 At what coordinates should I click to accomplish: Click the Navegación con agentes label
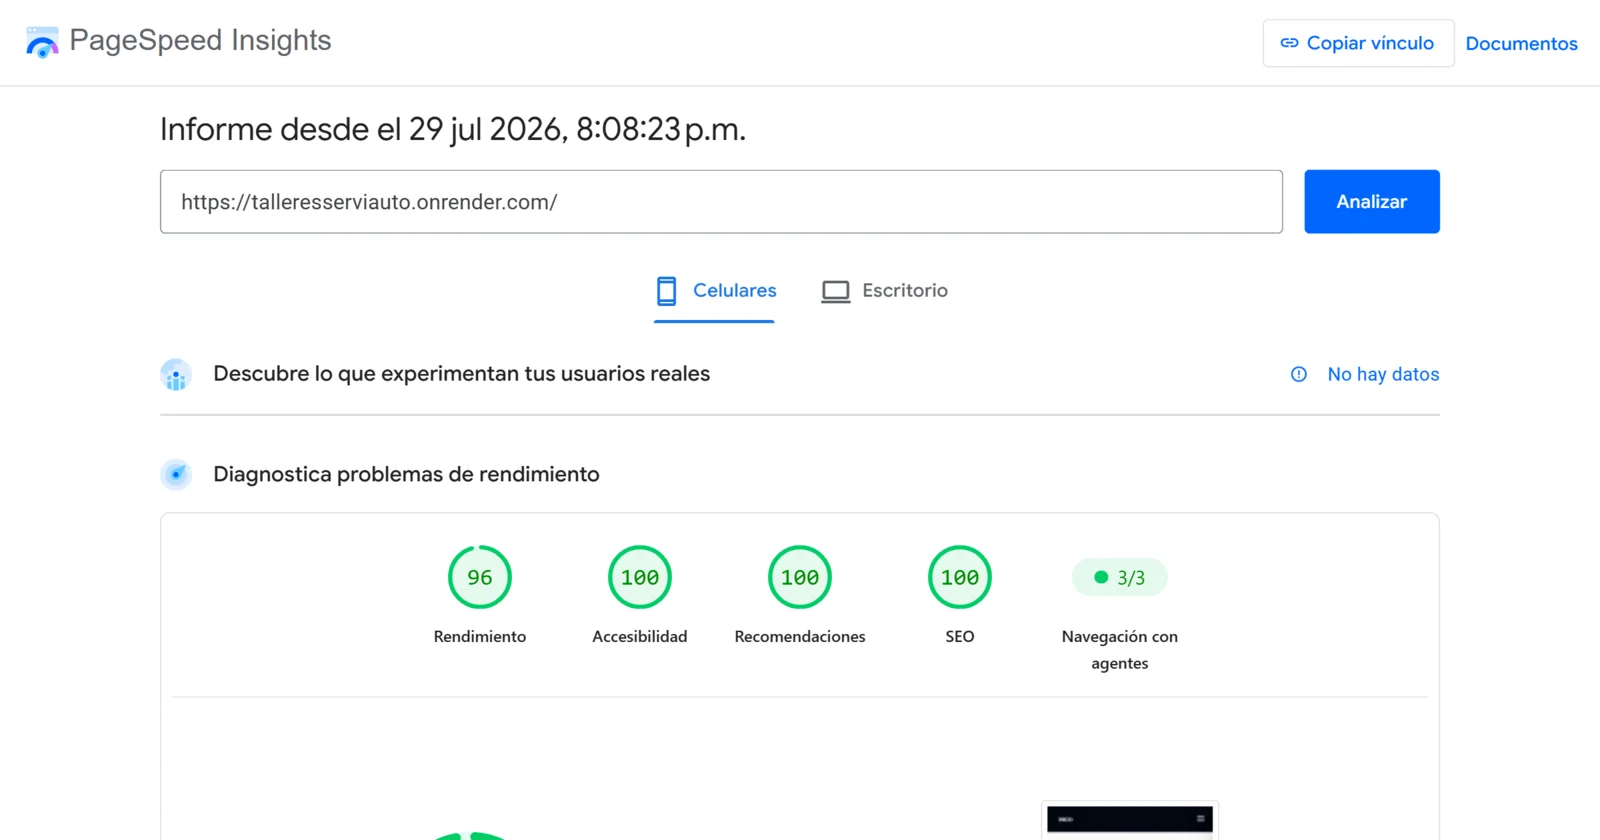tap(1120, 650)
